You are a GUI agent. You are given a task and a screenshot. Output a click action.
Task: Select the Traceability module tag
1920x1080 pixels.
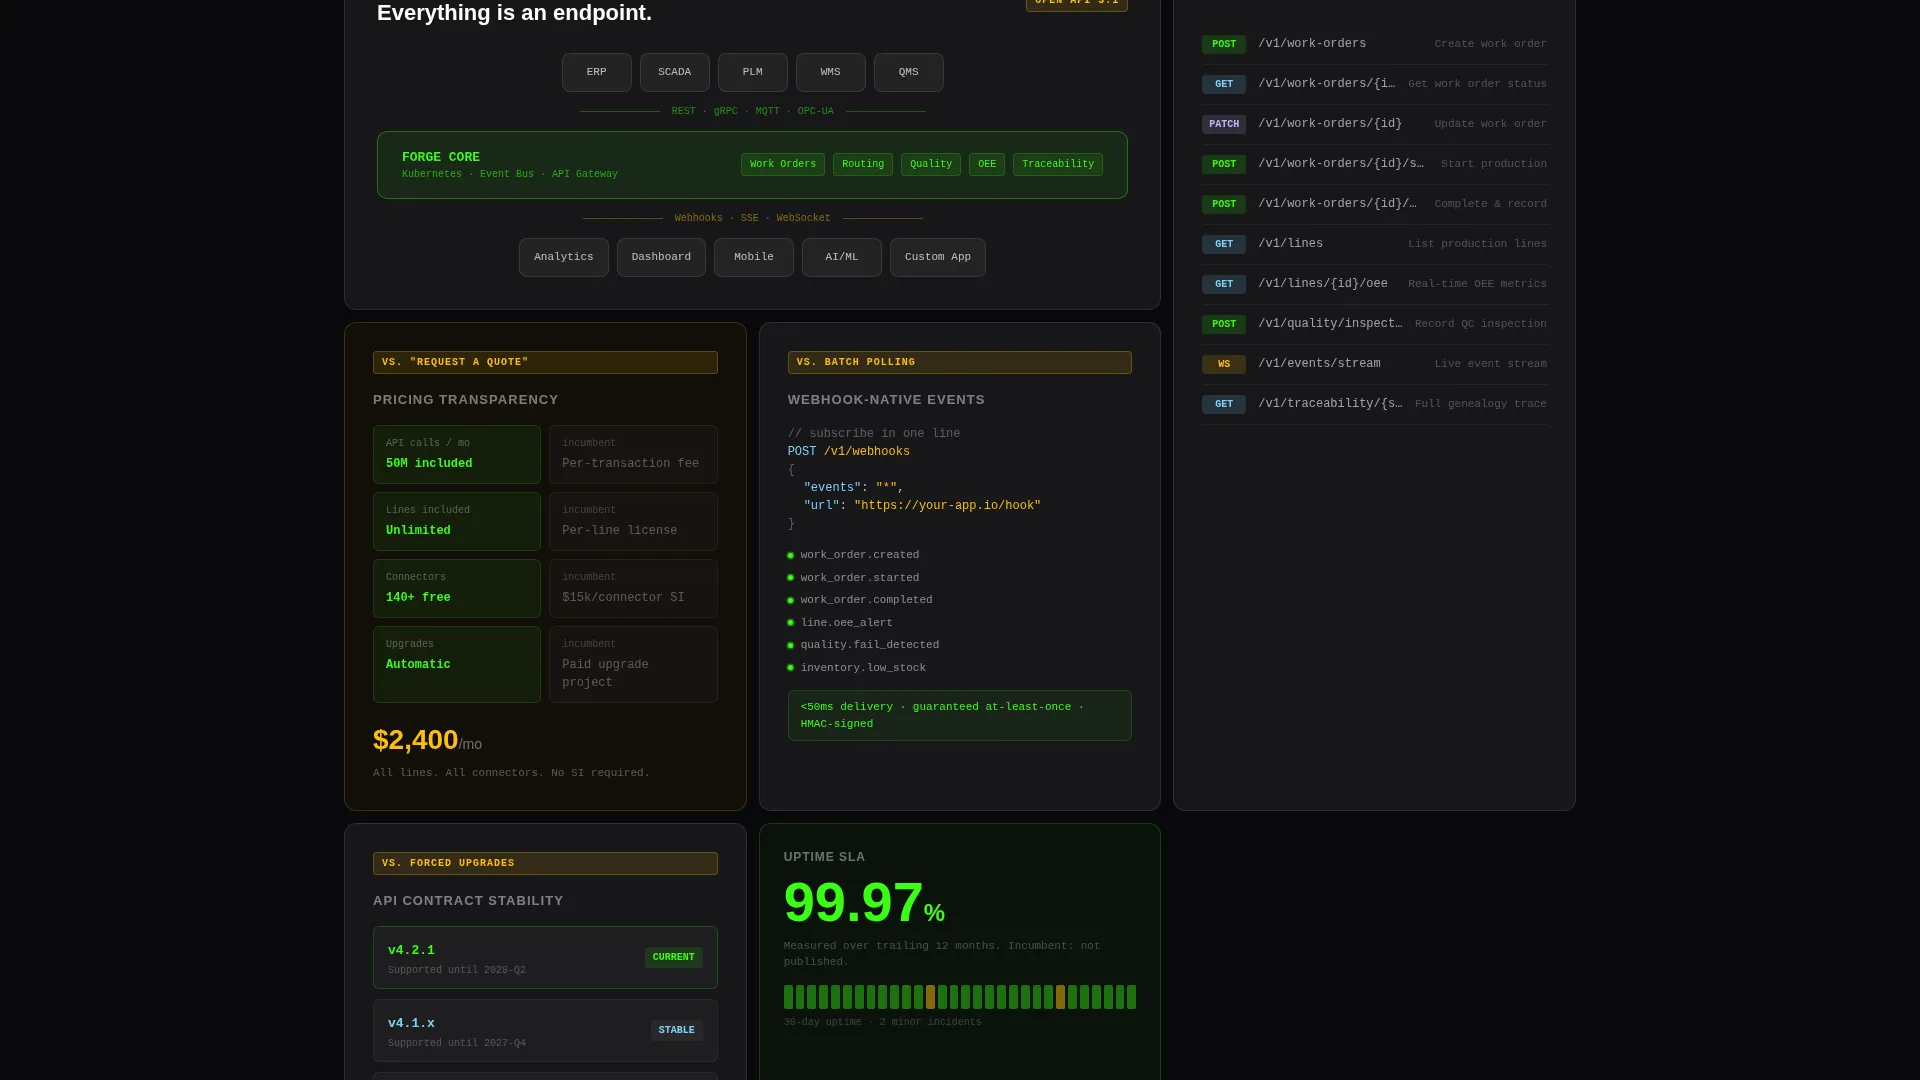[x=1057, y=164]
